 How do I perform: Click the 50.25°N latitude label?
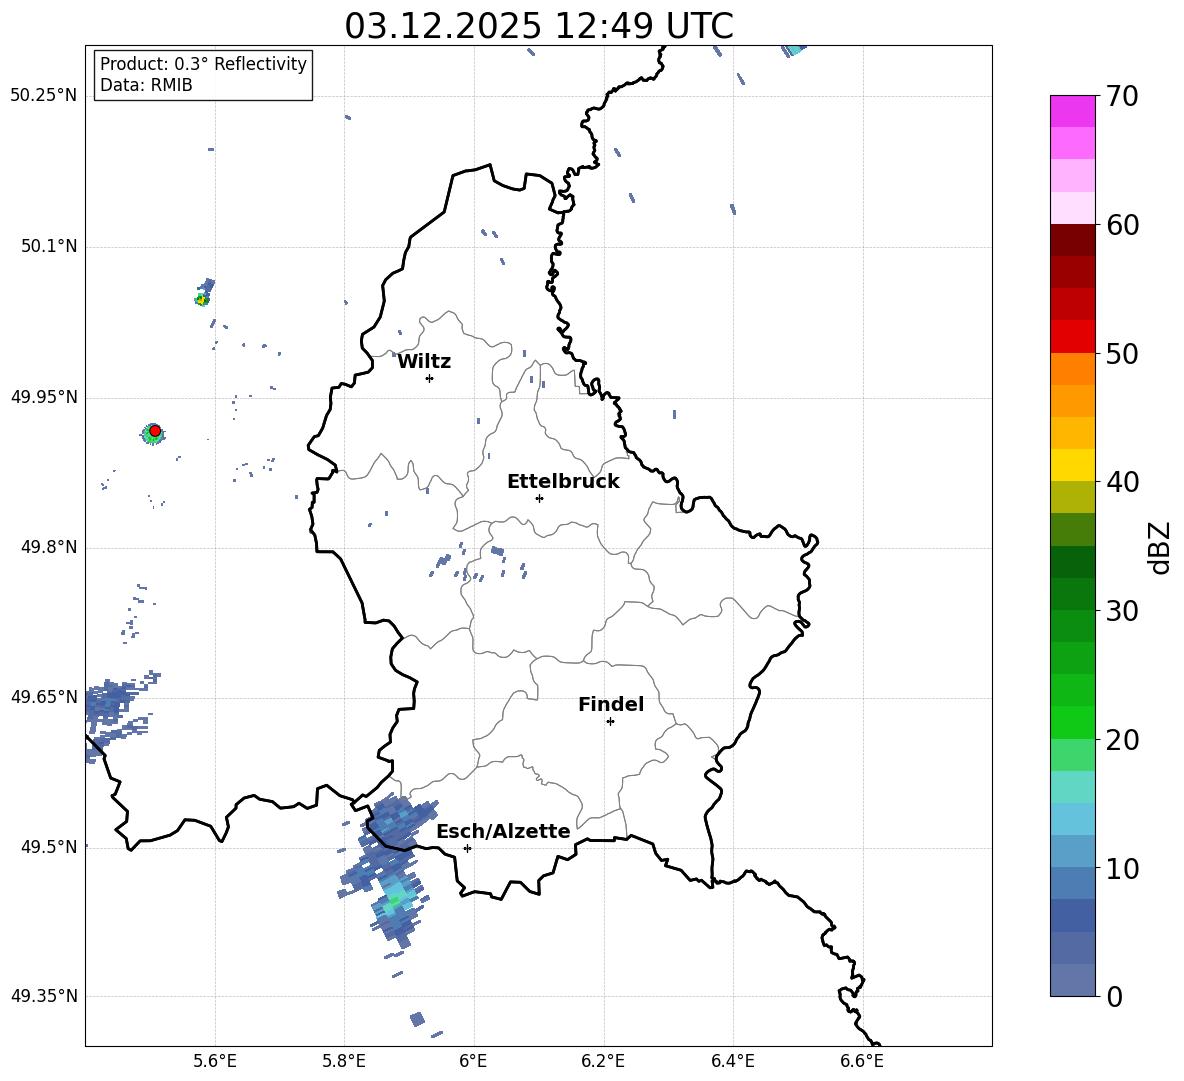tap(44, 96)
